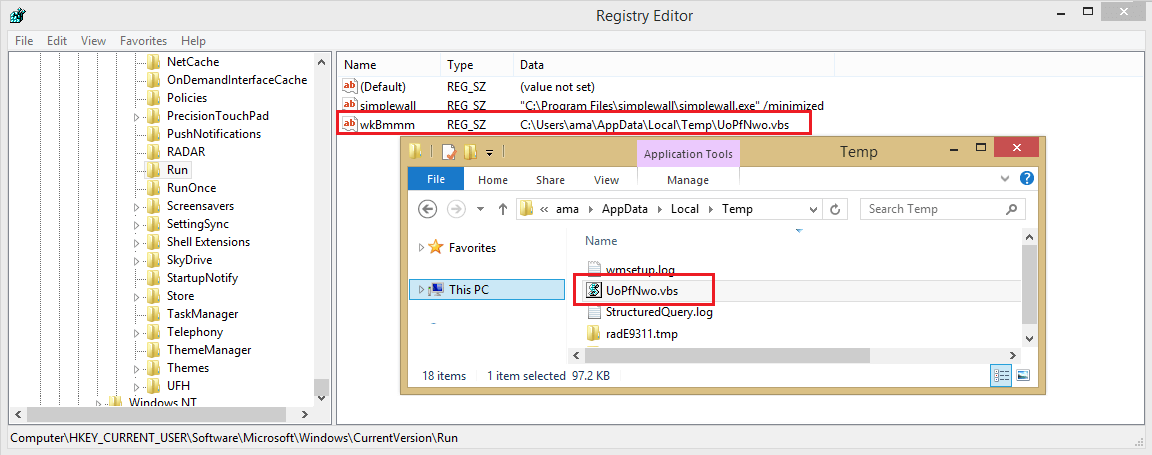Click the NetCache folder icon
Screen dimensions: 1152x455
point(154,62)
